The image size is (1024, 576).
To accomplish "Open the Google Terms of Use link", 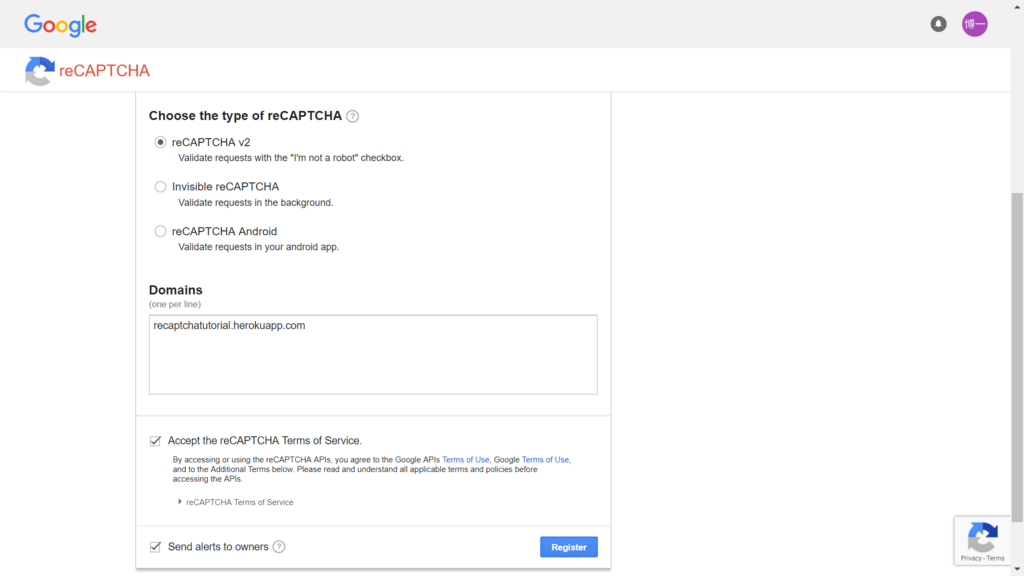I will pos(545,460).
